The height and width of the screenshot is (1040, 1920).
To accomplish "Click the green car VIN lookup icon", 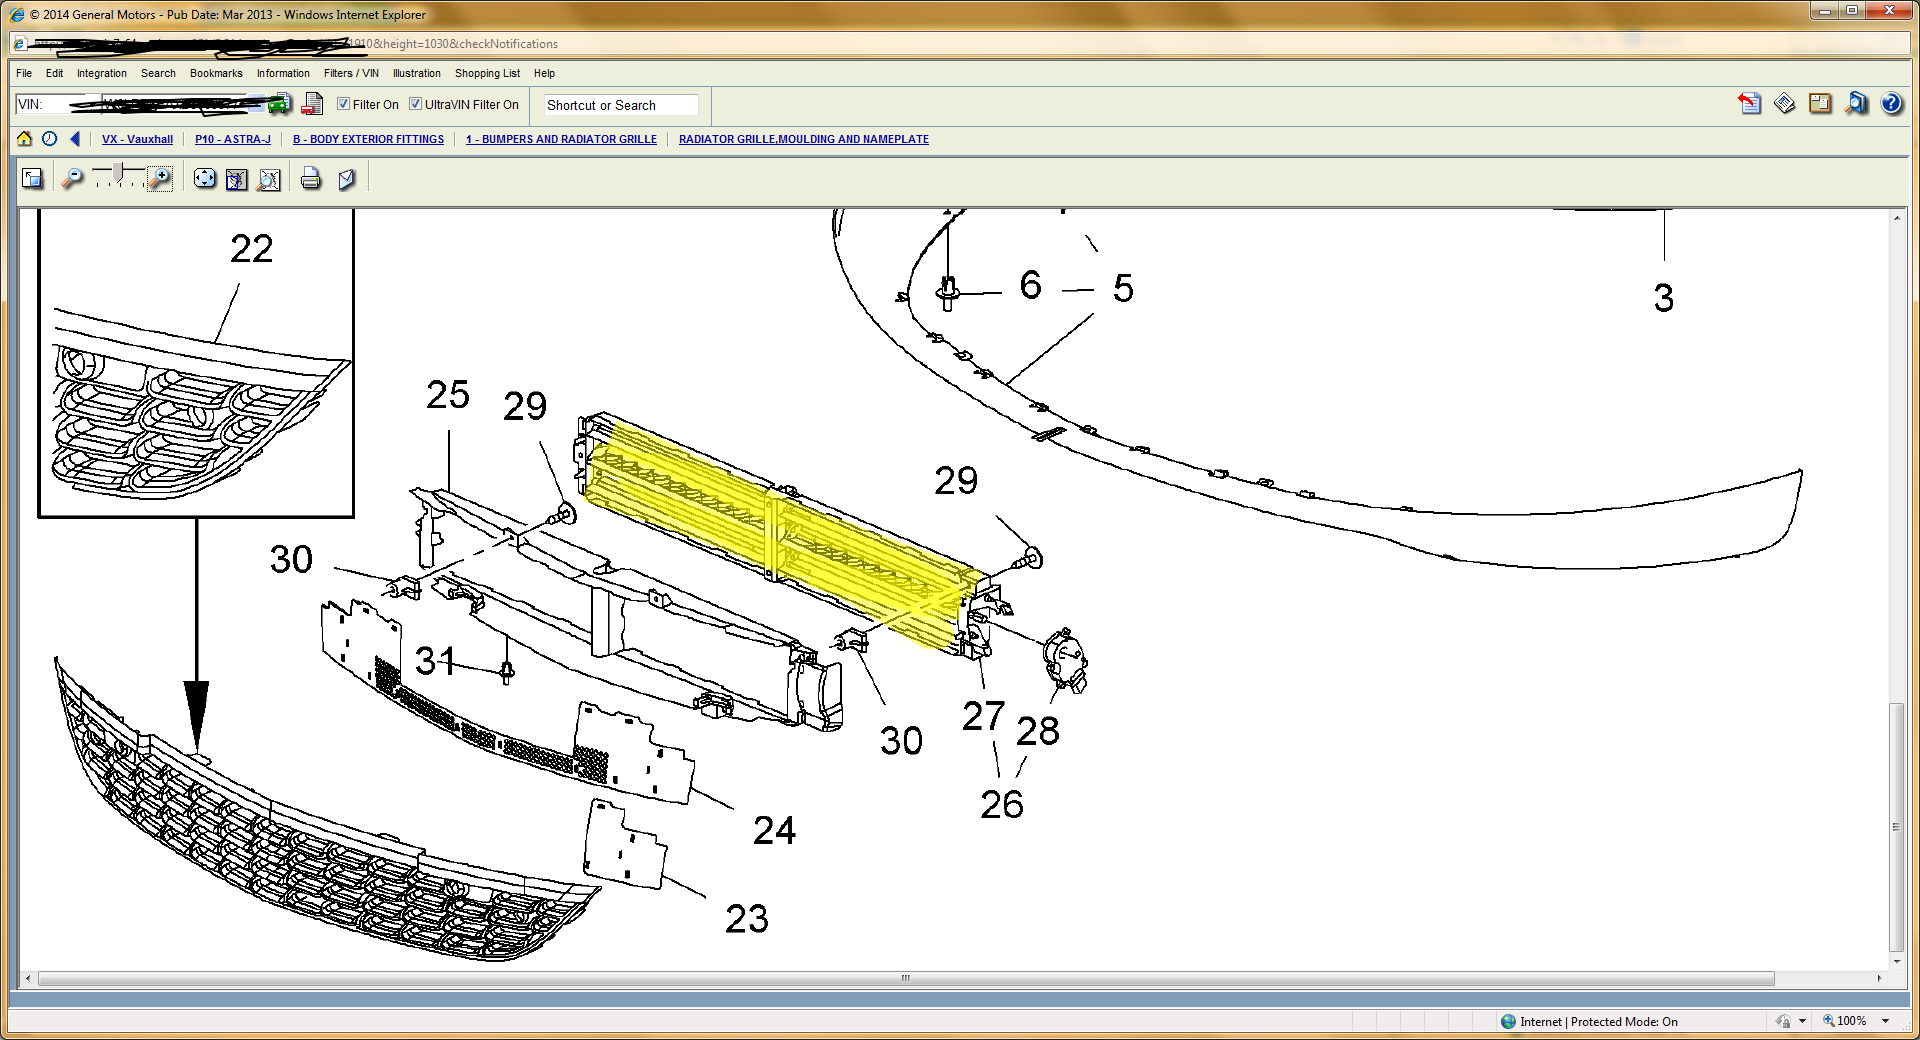I will click(x=280, y=104).
